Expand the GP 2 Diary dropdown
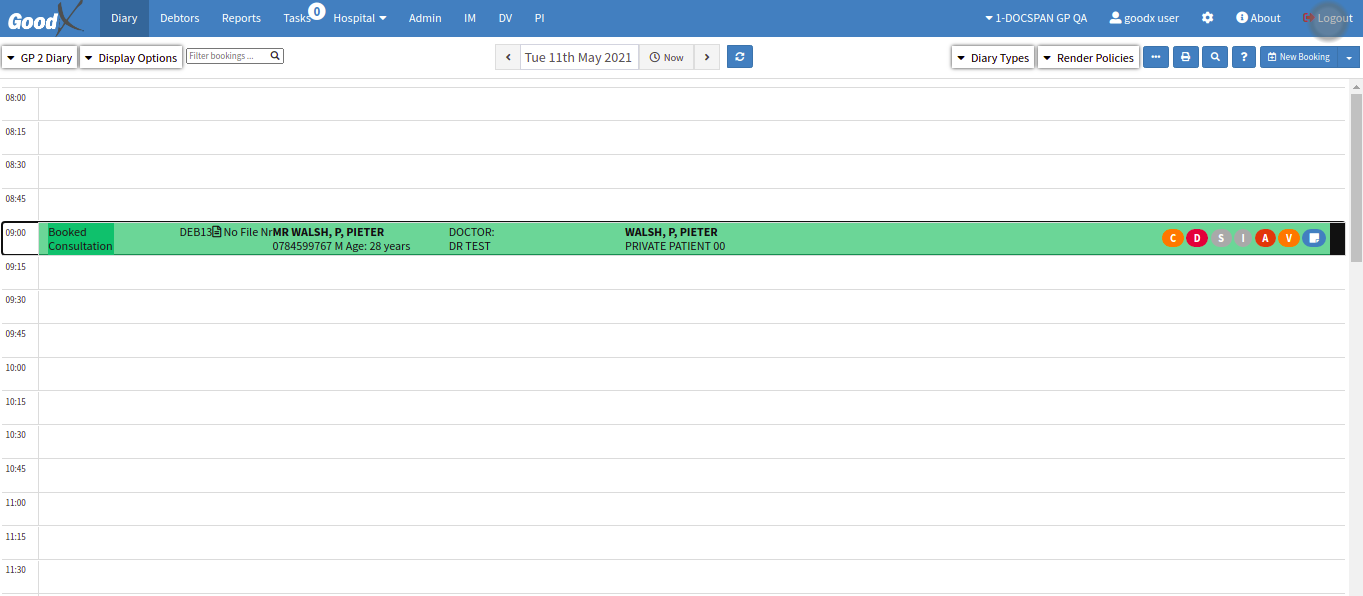The width and height of the screenshot is (1363, 596). (x=40, y=58)
